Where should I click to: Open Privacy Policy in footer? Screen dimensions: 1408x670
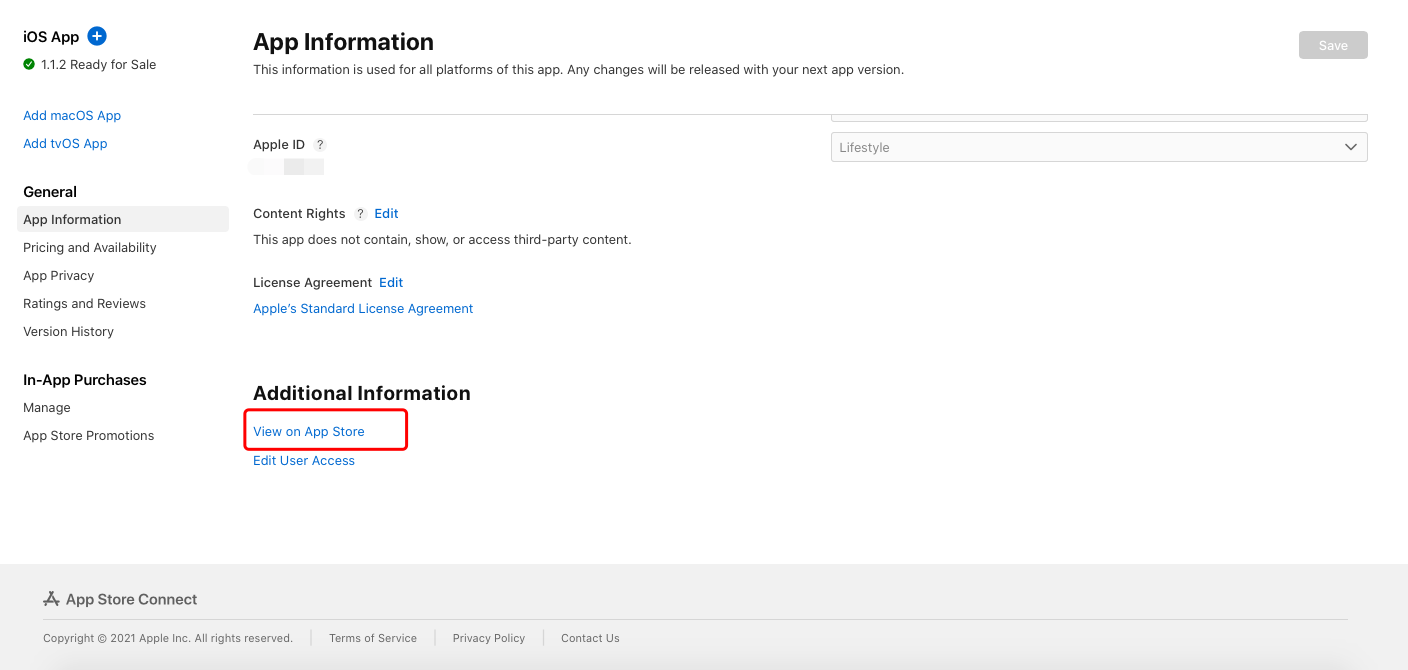pyautogui.click(x=489, y=638)
